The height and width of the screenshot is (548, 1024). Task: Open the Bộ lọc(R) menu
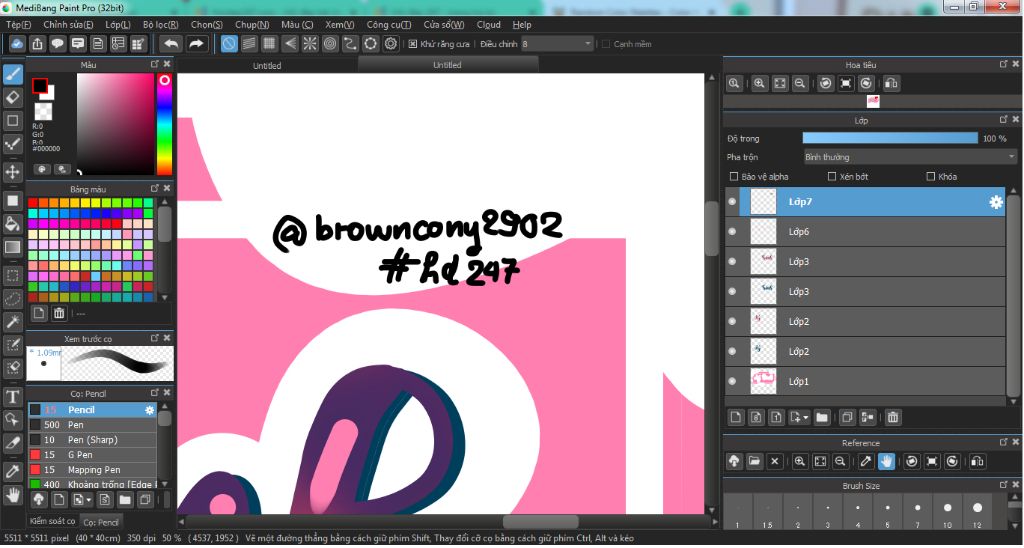click(161, 25)
